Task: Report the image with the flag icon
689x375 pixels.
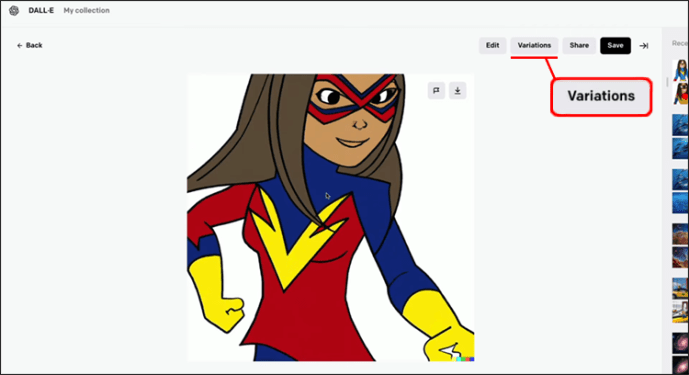Action: pos(436,91)
